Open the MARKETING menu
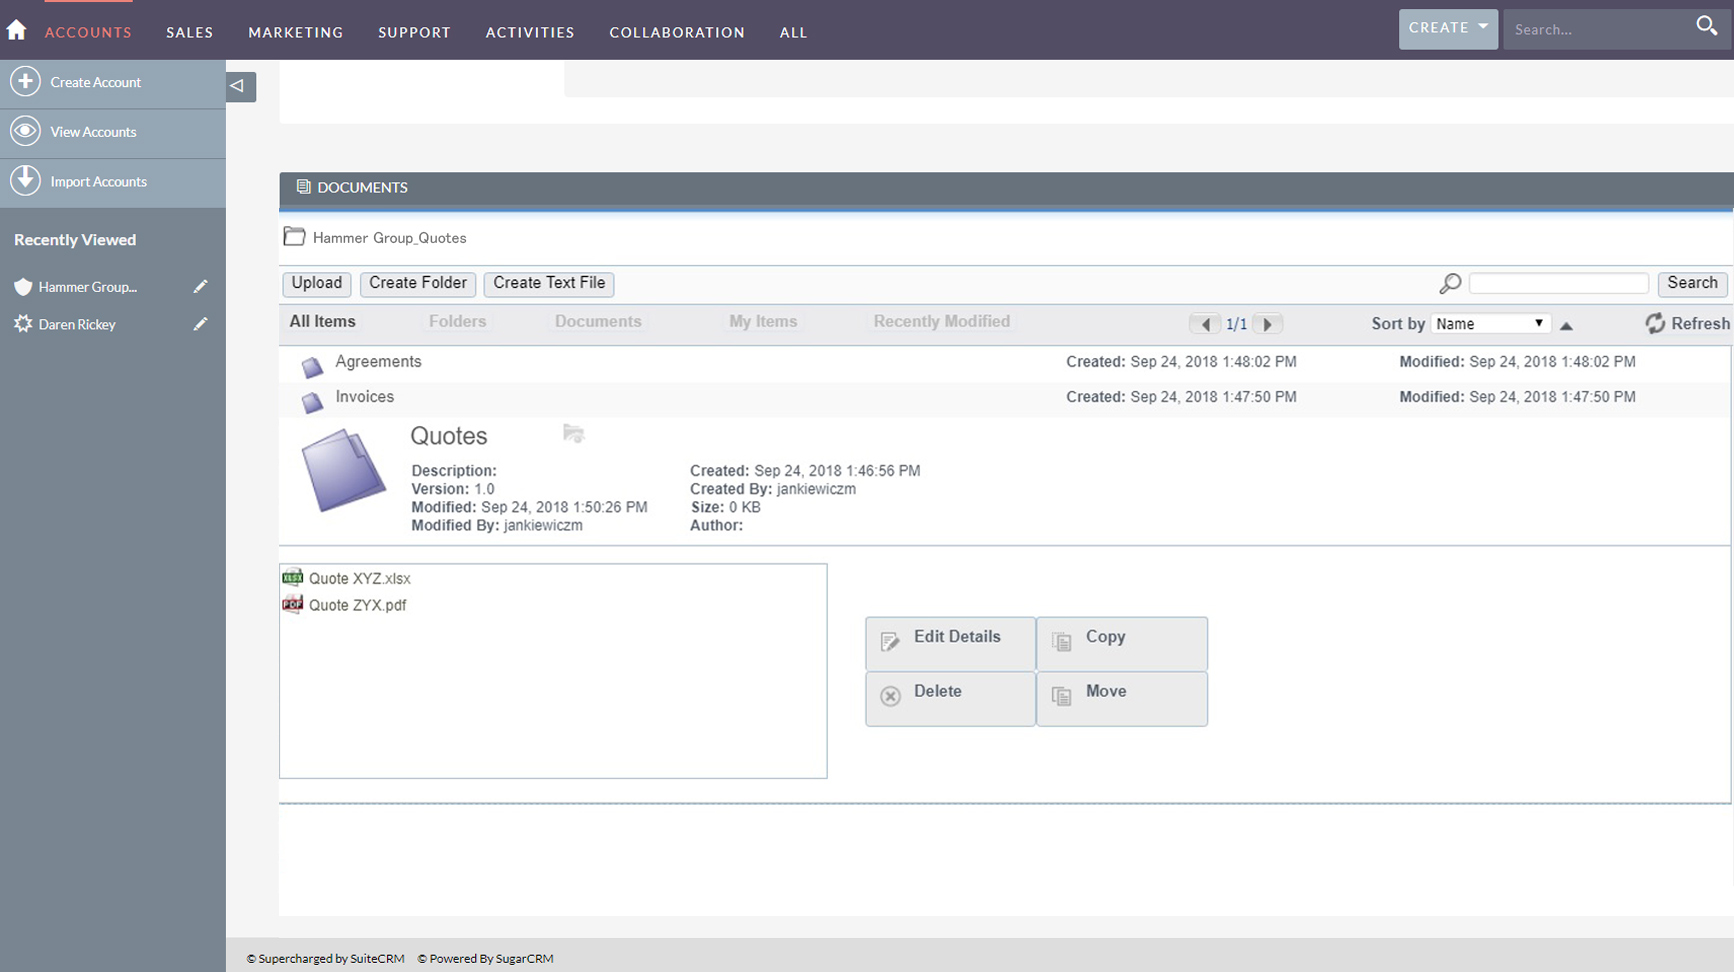This screenshot has width=1734, height=972. (x=296, y=32)
